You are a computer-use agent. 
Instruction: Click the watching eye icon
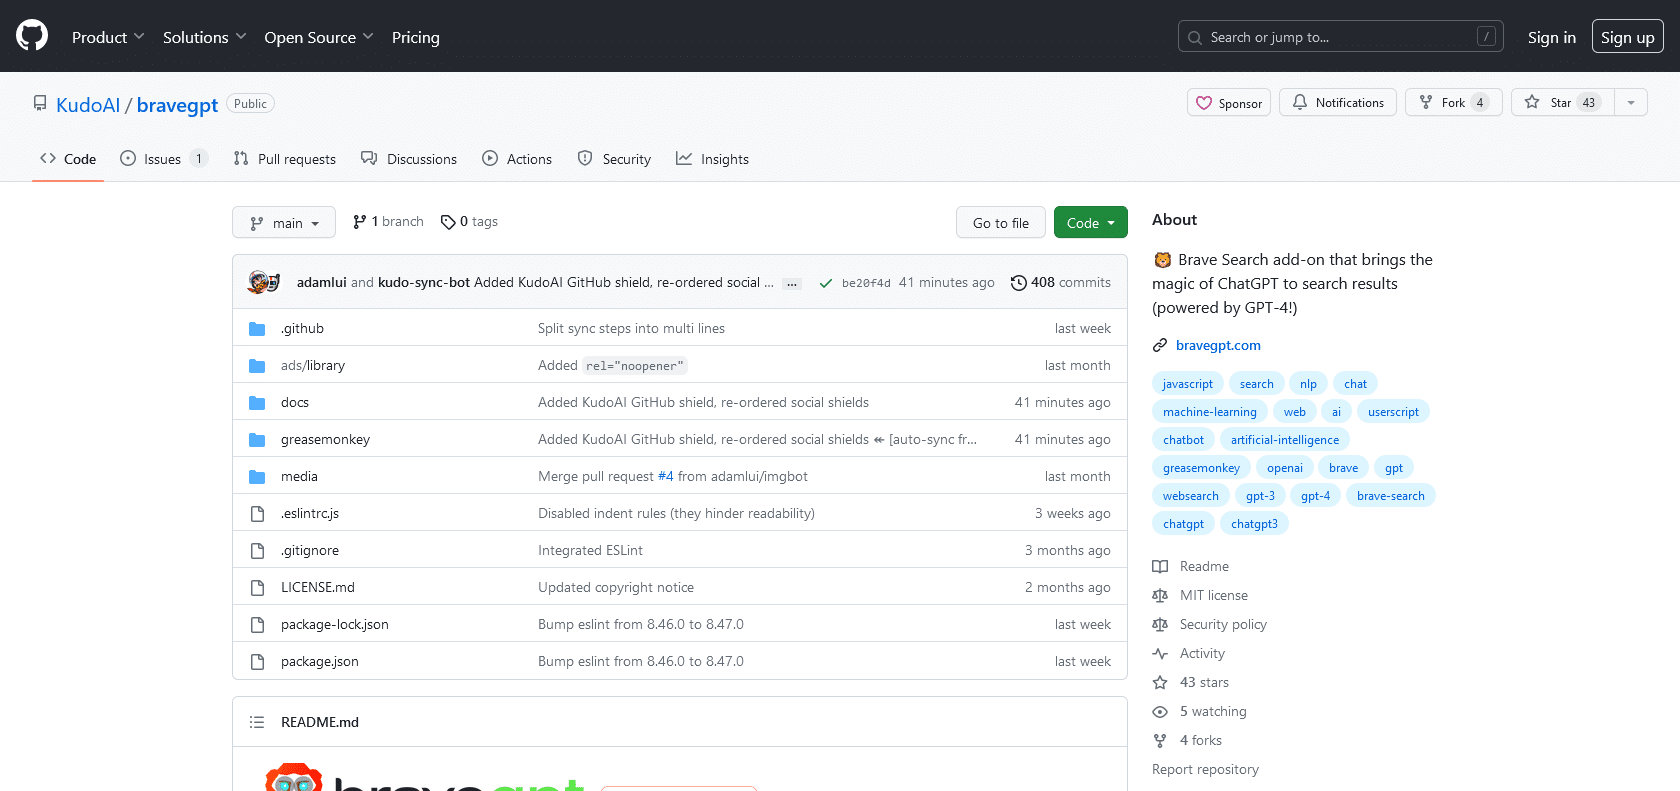1160,711
